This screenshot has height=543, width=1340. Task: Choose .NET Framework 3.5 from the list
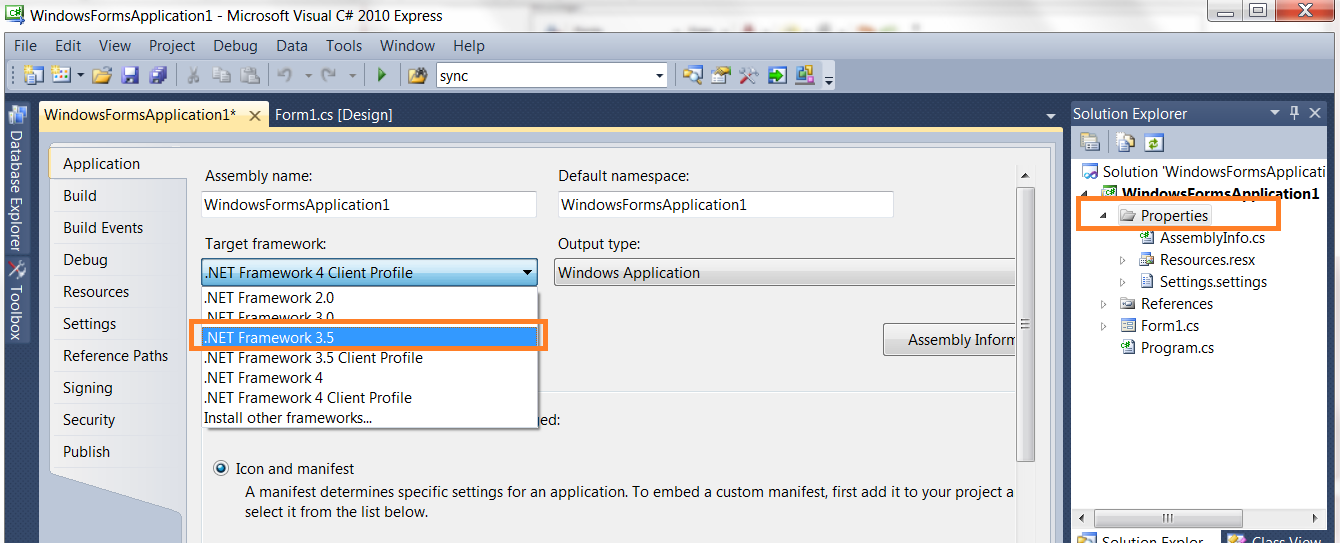pos(370,338)
